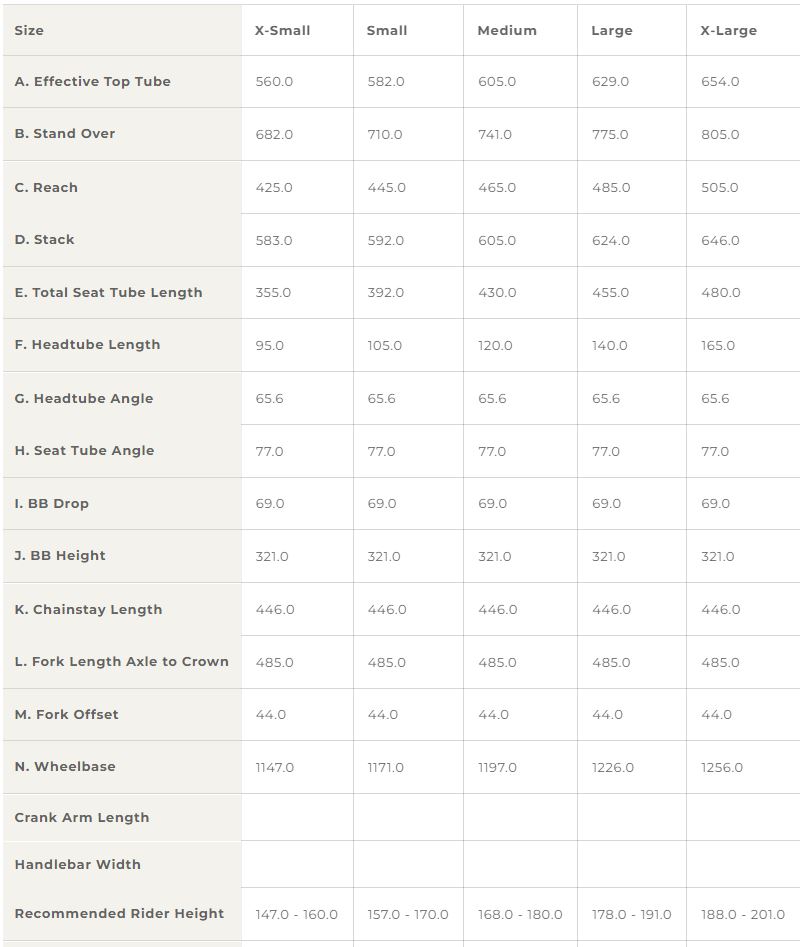Screen dimensions: 807x947
Task: Select the D. Stack row label
Action: (44, 239)
